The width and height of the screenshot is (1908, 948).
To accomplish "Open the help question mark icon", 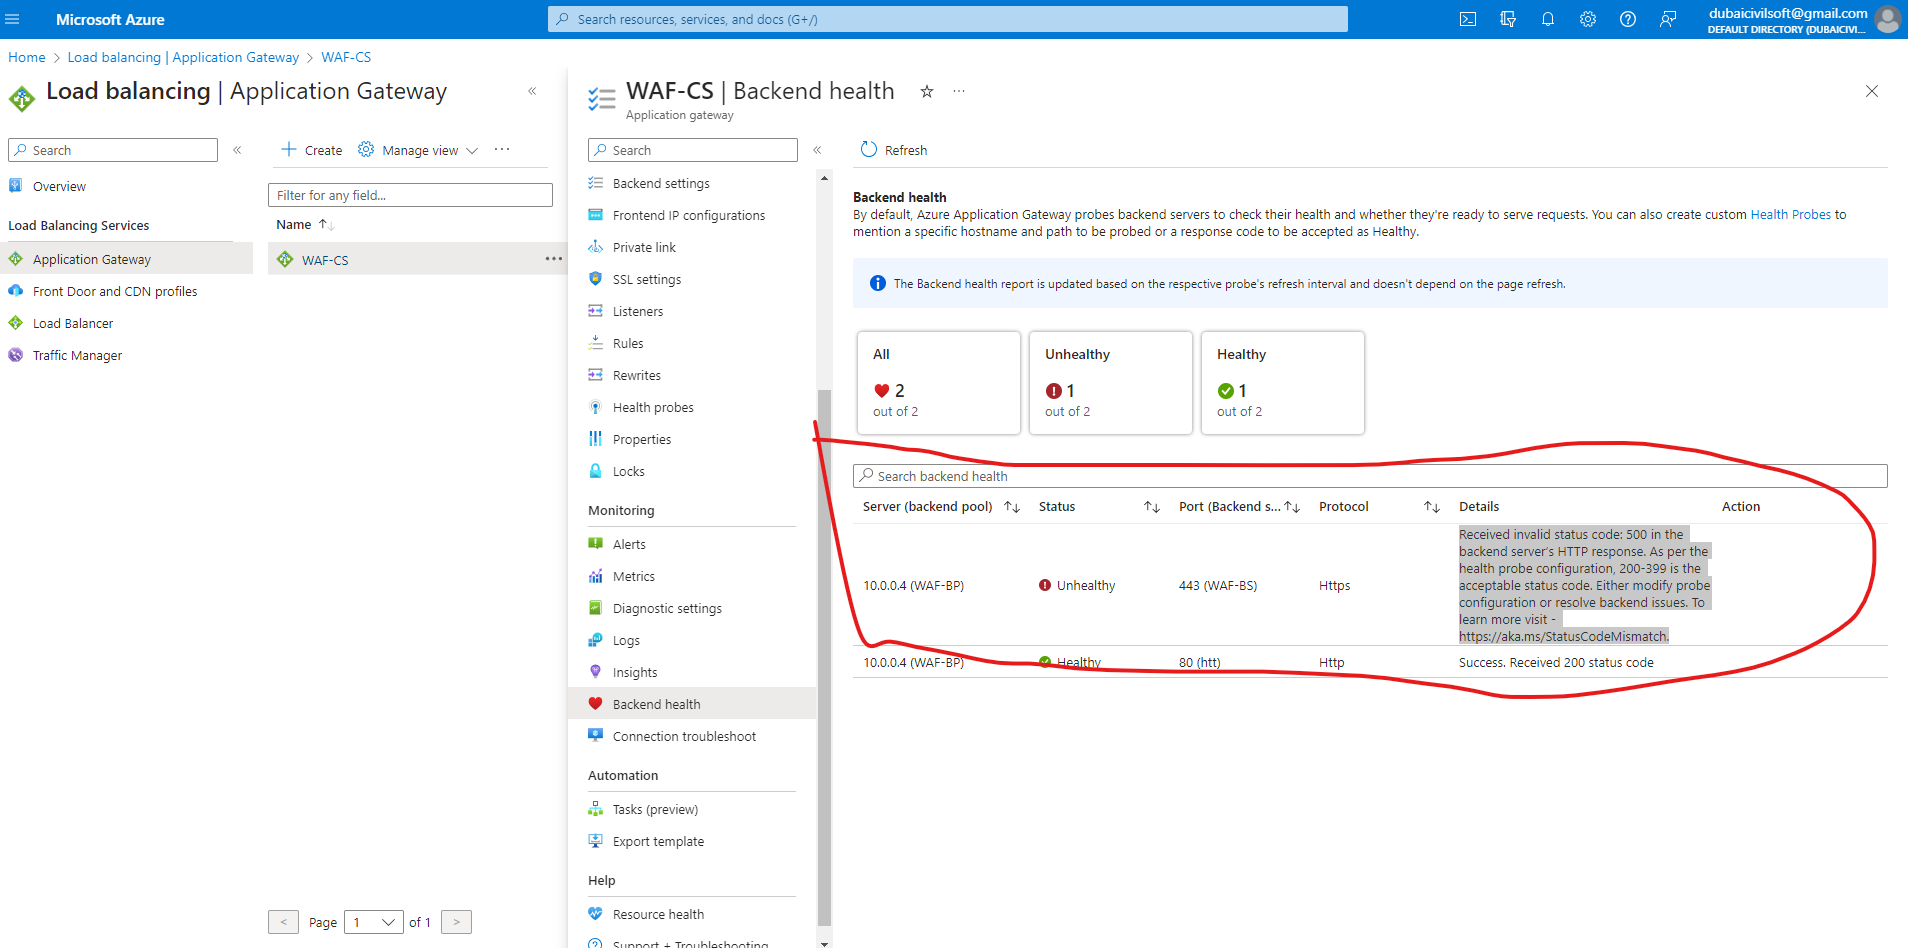I will coord(1628,19).
